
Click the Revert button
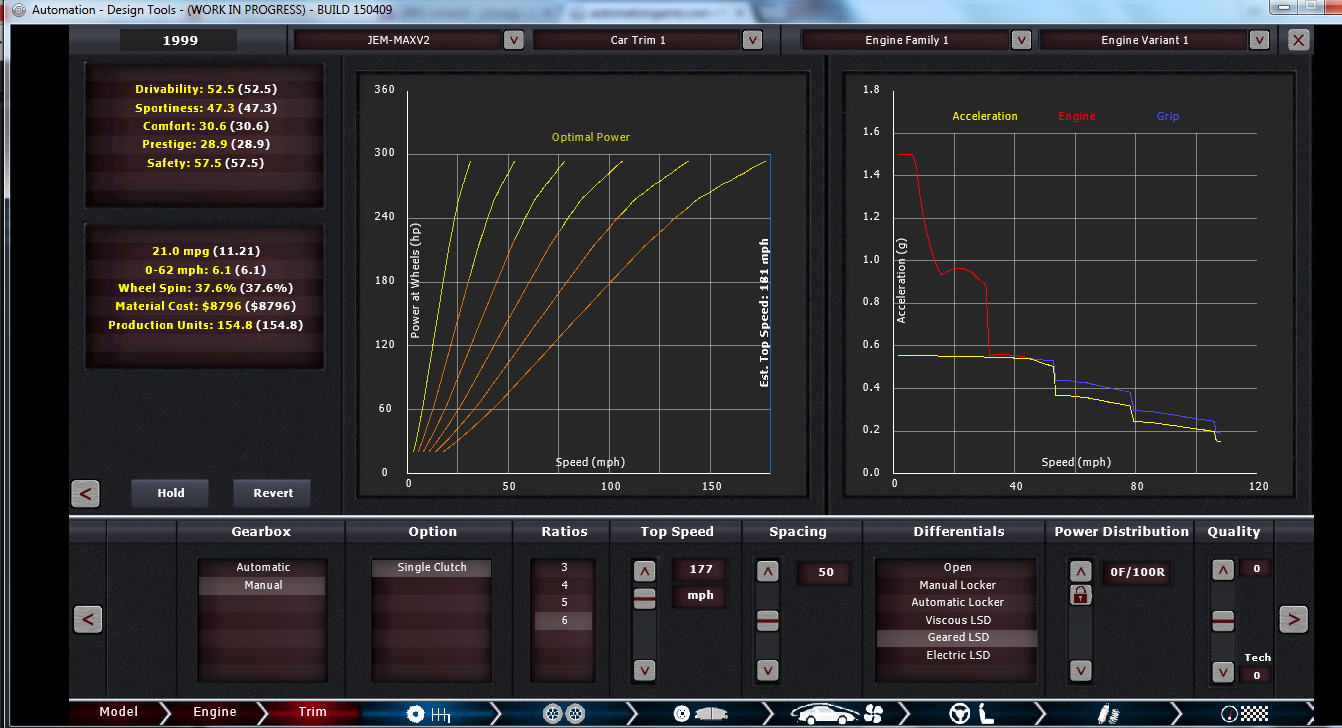click(x=273, y=493)
